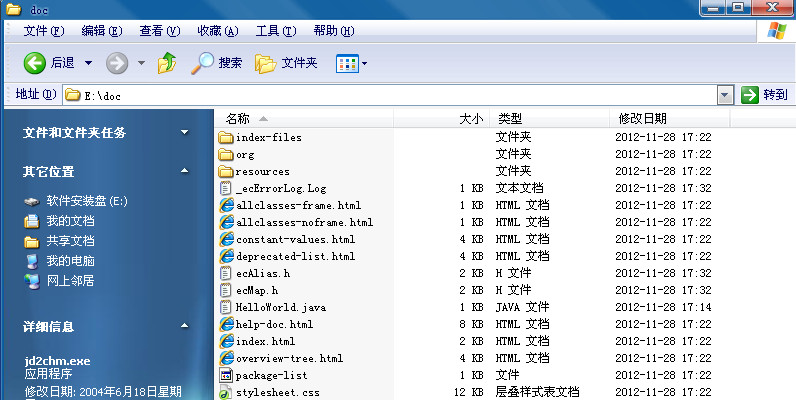Open 网上邻居 link
The width and height of the screenshot is (796, 400).
pyautogui.click(x=70, y=281)
